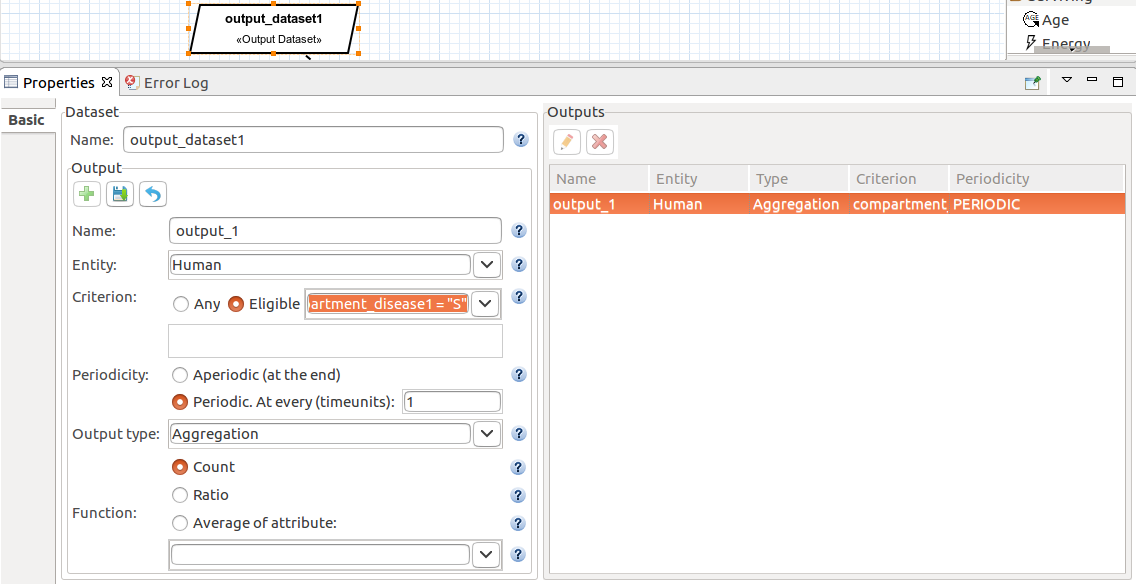Click the green plus add output icon
This screenshot has height=584, width=1136.
point(87,194)
